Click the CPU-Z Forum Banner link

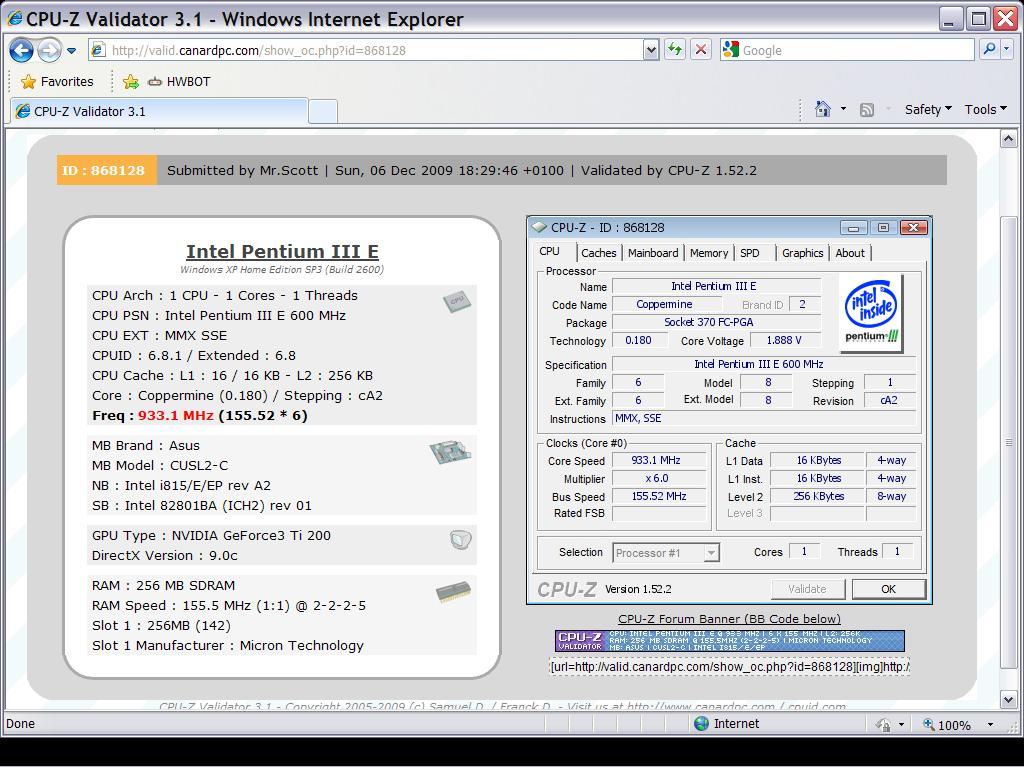coord(729,618)
